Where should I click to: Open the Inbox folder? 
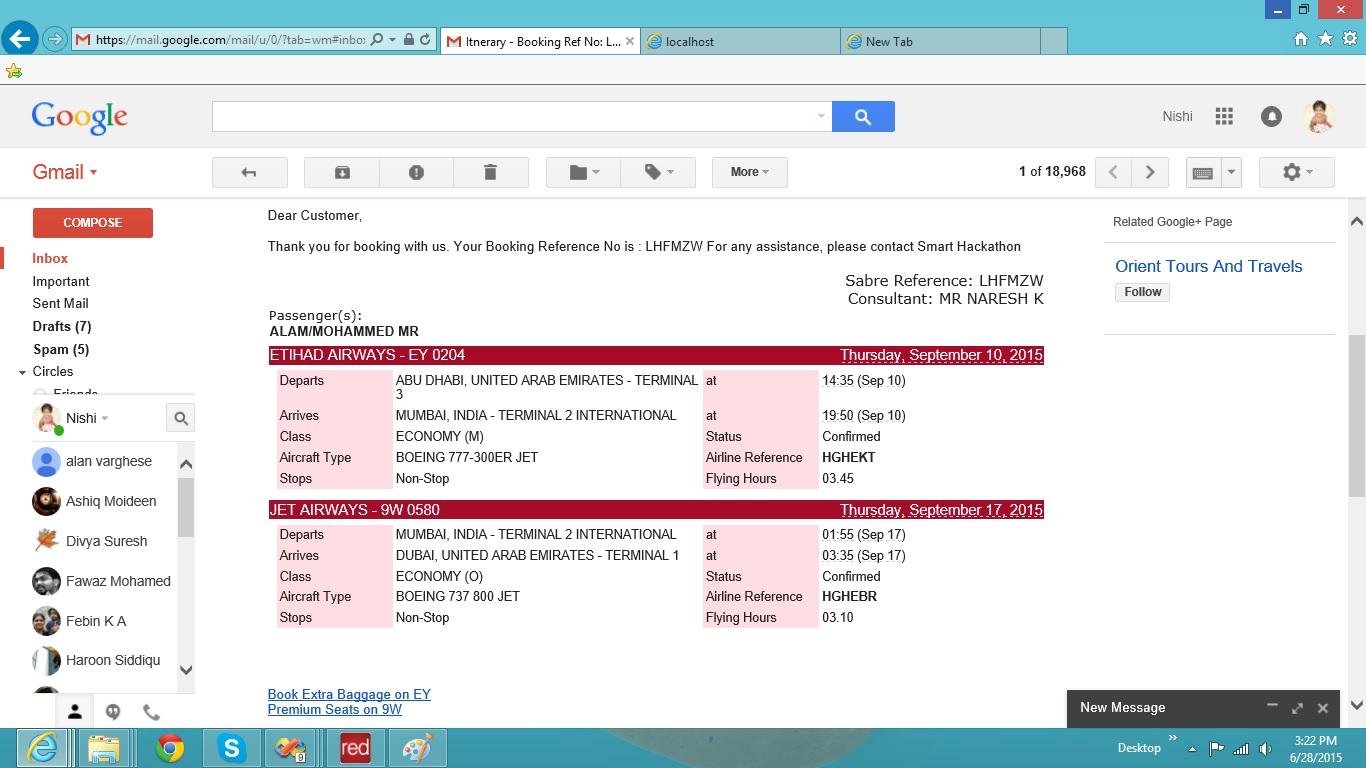click(50, 258)
